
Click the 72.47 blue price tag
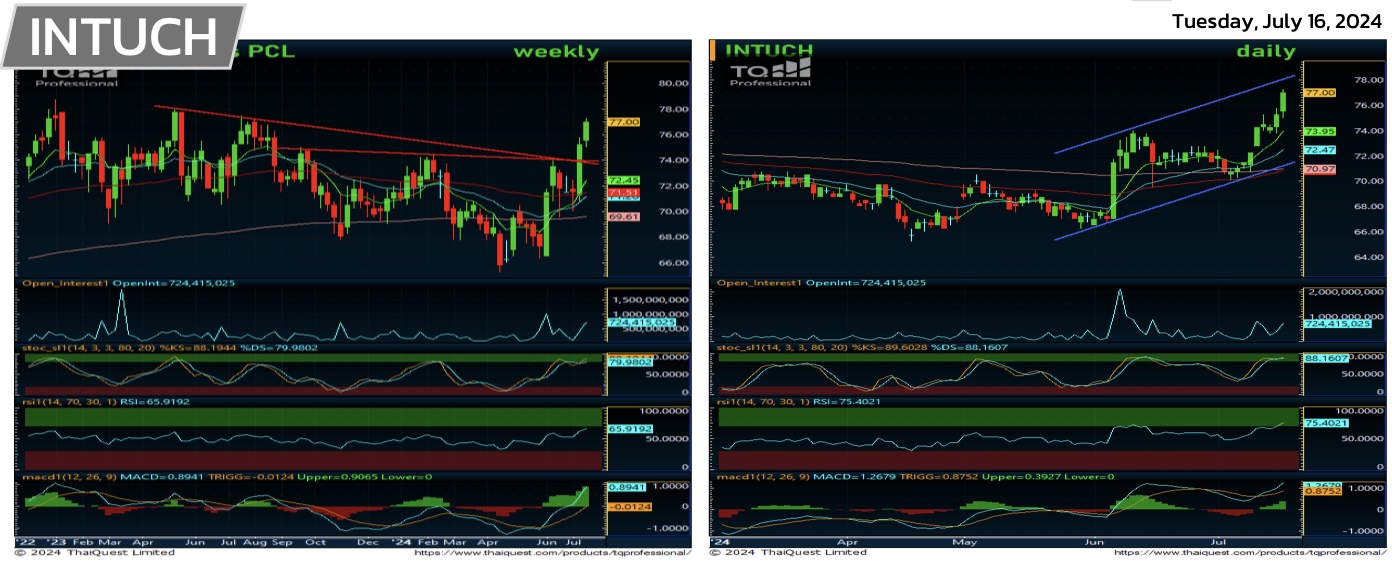[x=1320, y=149]
